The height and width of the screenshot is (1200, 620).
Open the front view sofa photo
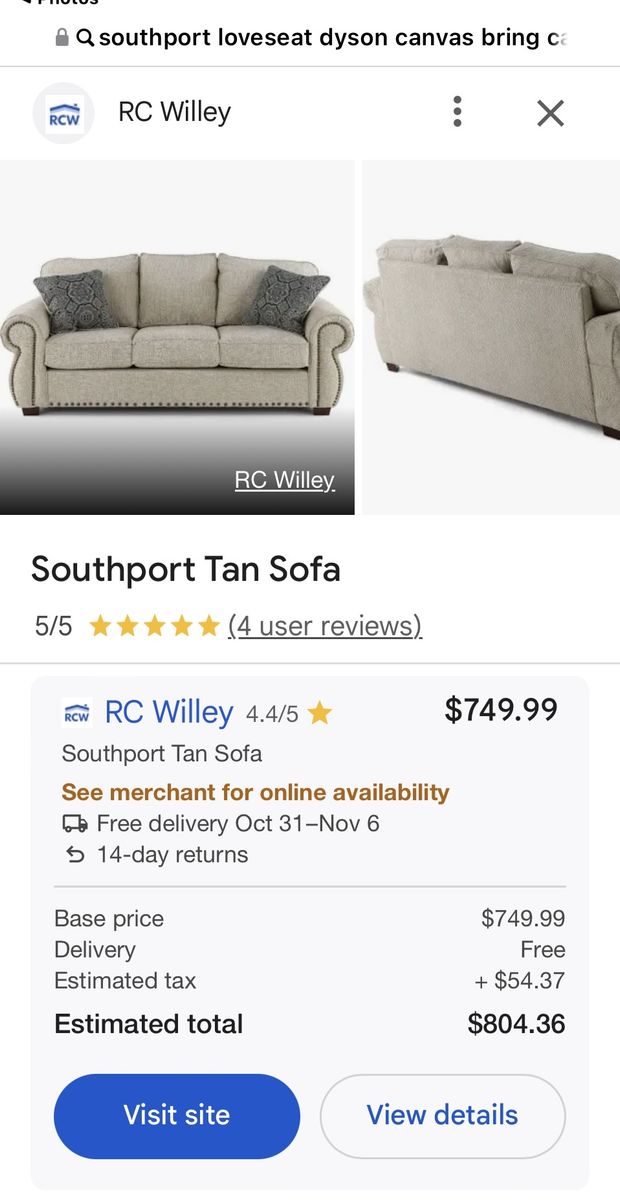177,335
